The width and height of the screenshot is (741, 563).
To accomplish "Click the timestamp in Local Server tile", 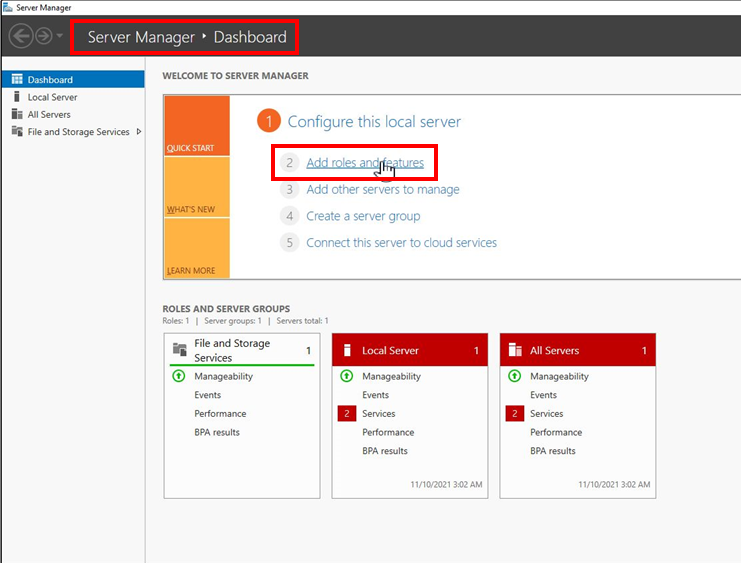I will pyautogui.click(x=446, y=485).
